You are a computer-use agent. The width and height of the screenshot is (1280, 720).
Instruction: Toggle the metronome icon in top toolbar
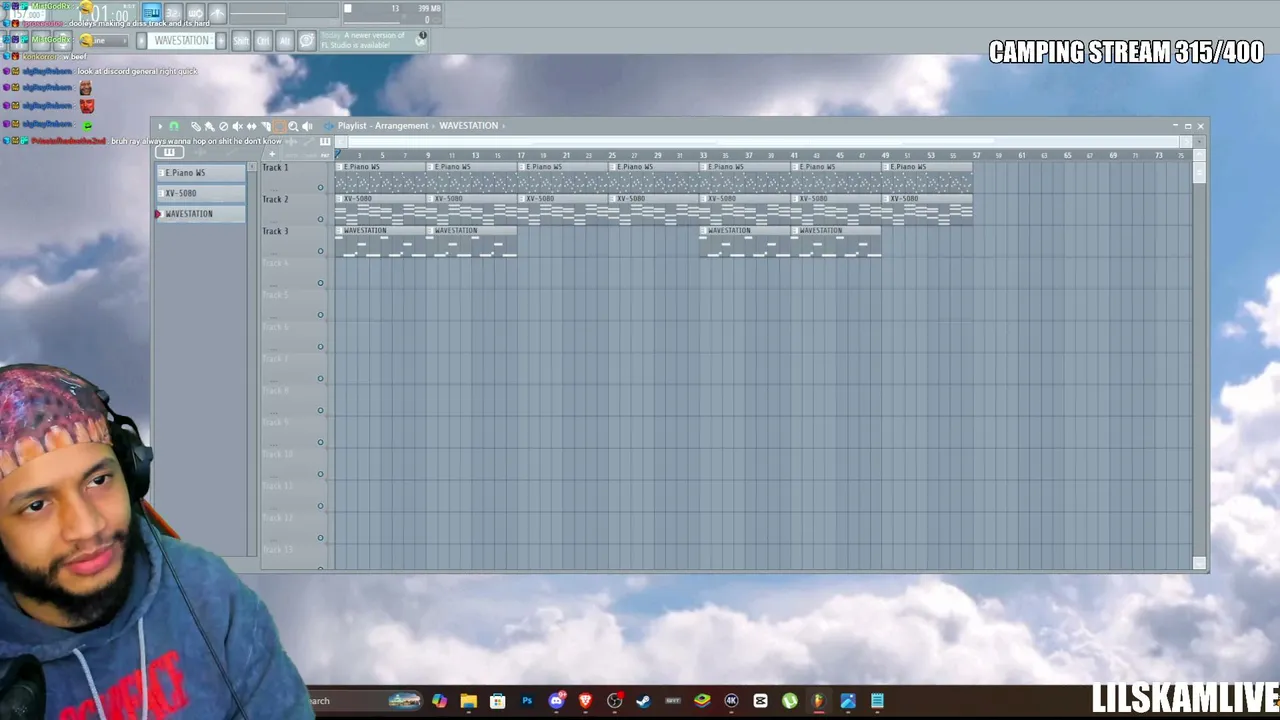(217, 13)
